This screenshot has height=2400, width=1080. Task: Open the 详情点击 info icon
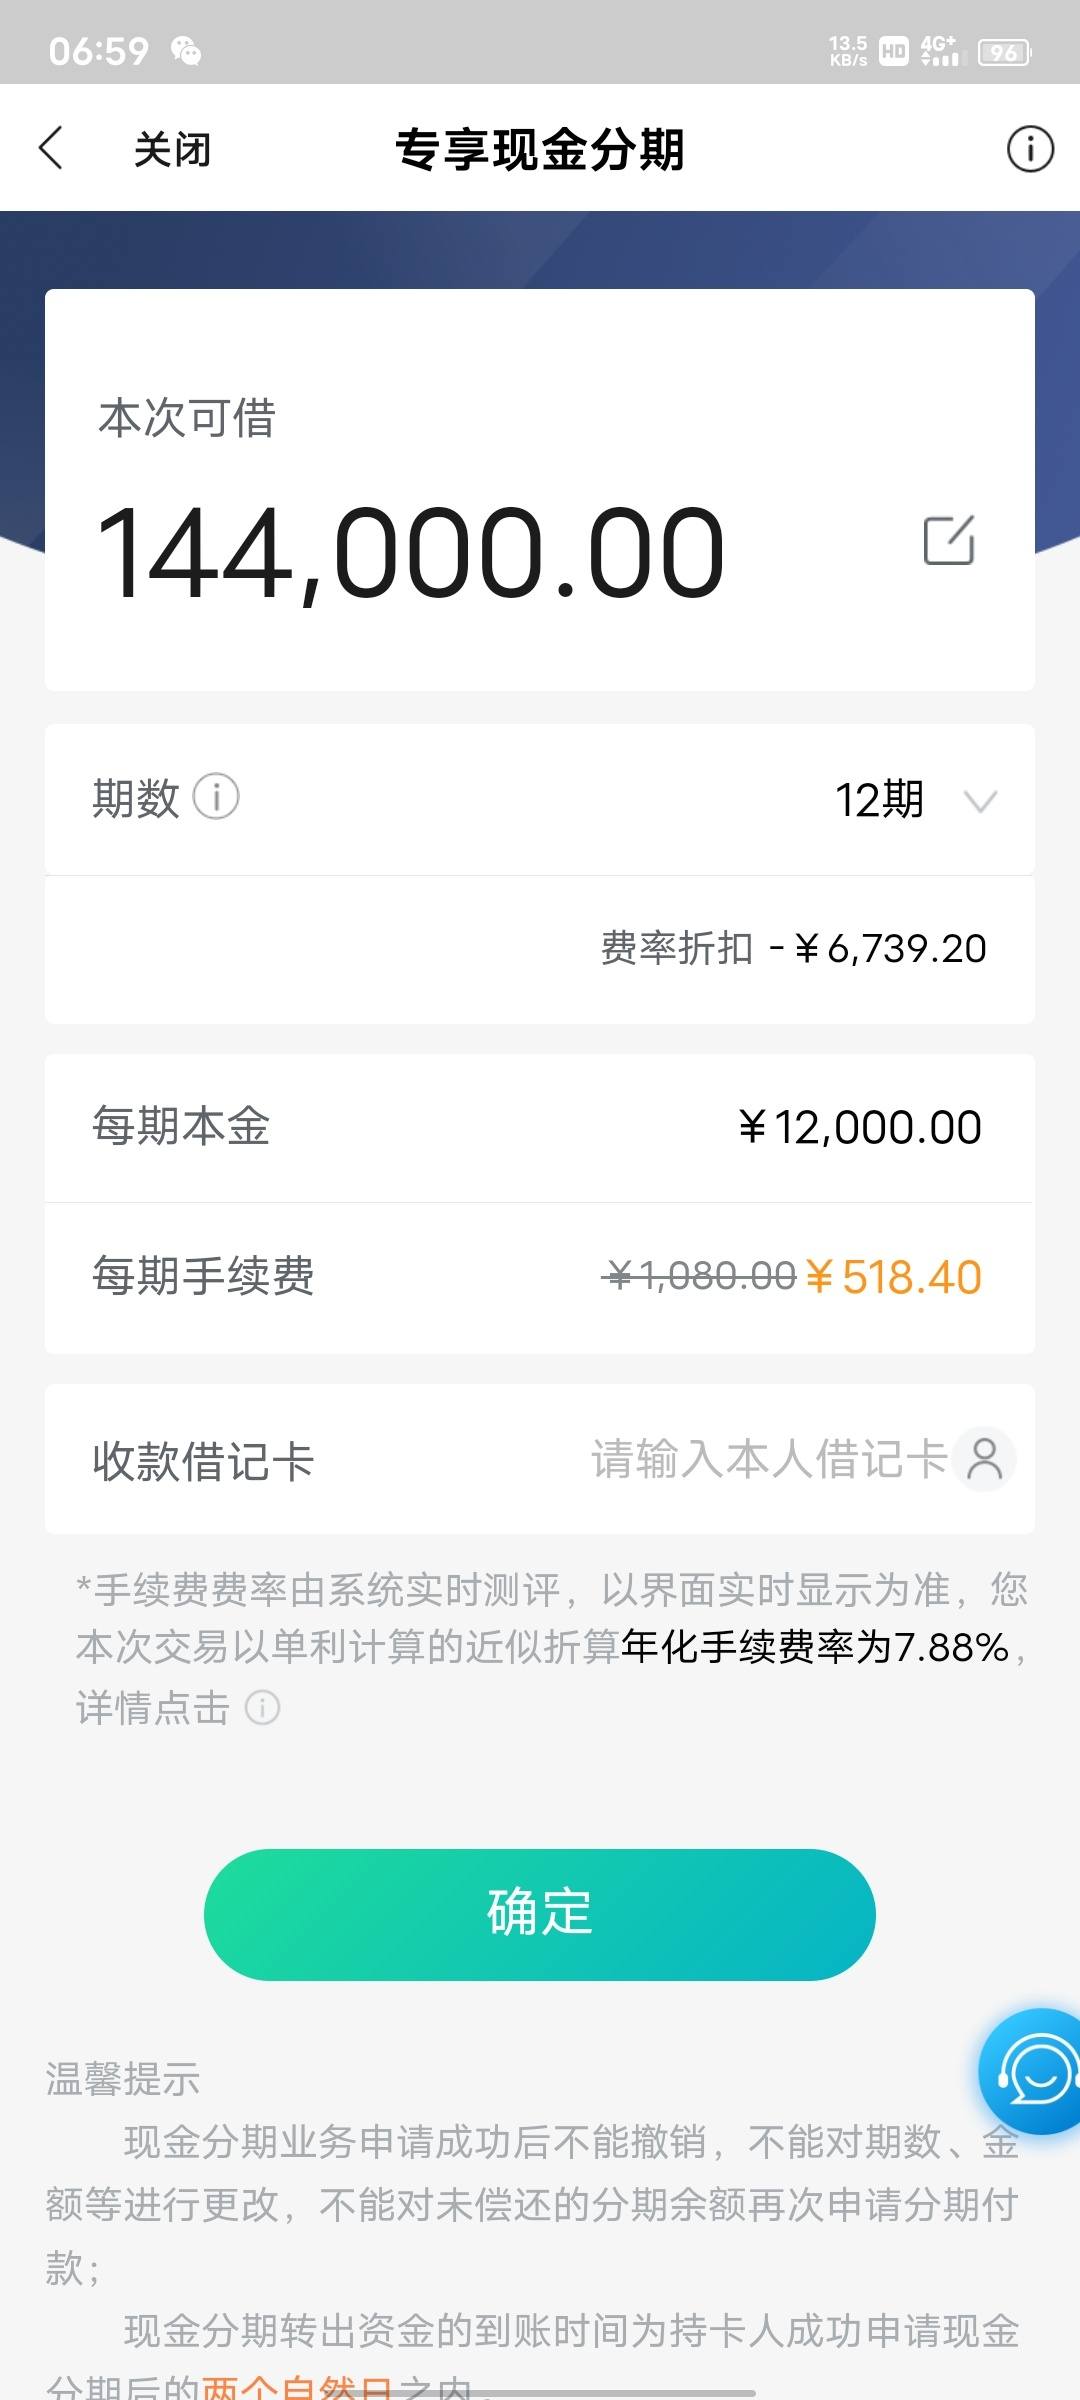pyautogui.click(x=263, y=1707)
